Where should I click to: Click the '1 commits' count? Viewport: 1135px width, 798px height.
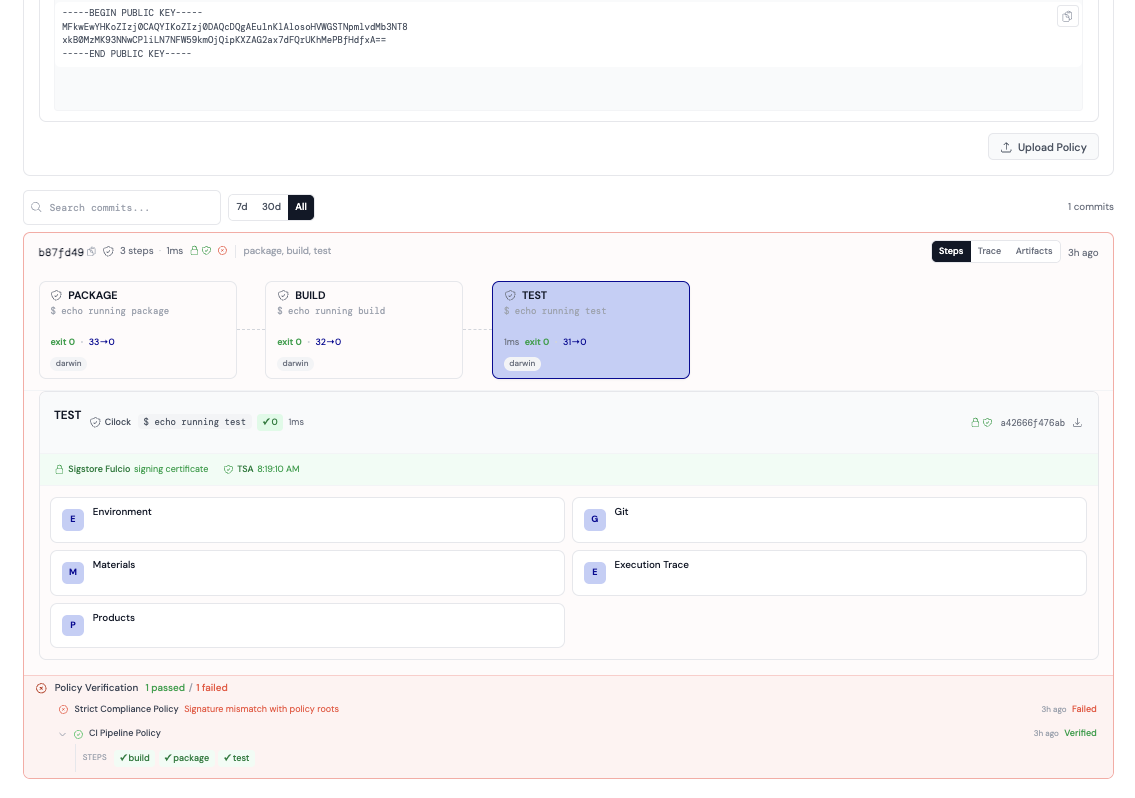pos(1090,207)
